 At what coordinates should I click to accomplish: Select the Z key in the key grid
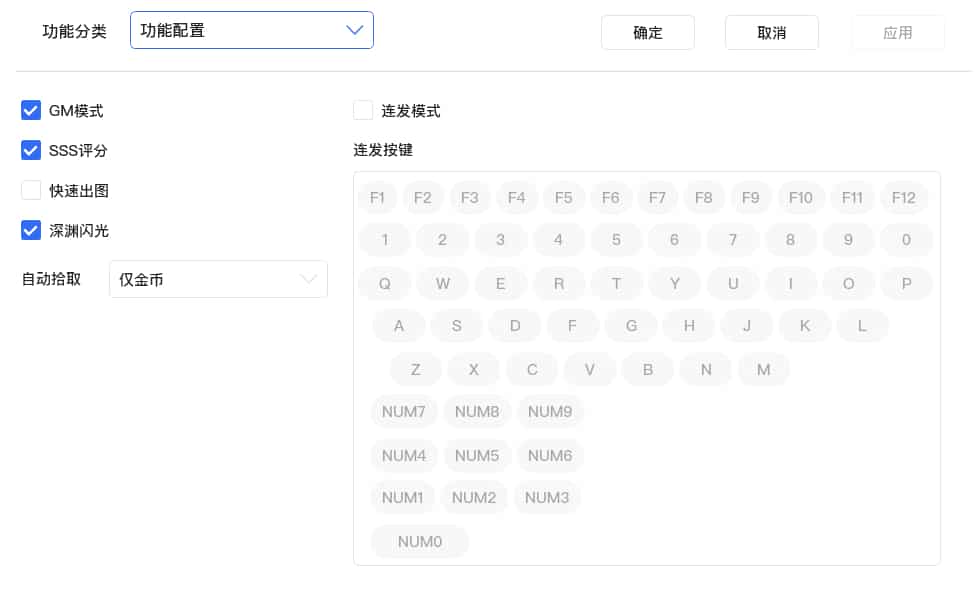coord(415,369)
